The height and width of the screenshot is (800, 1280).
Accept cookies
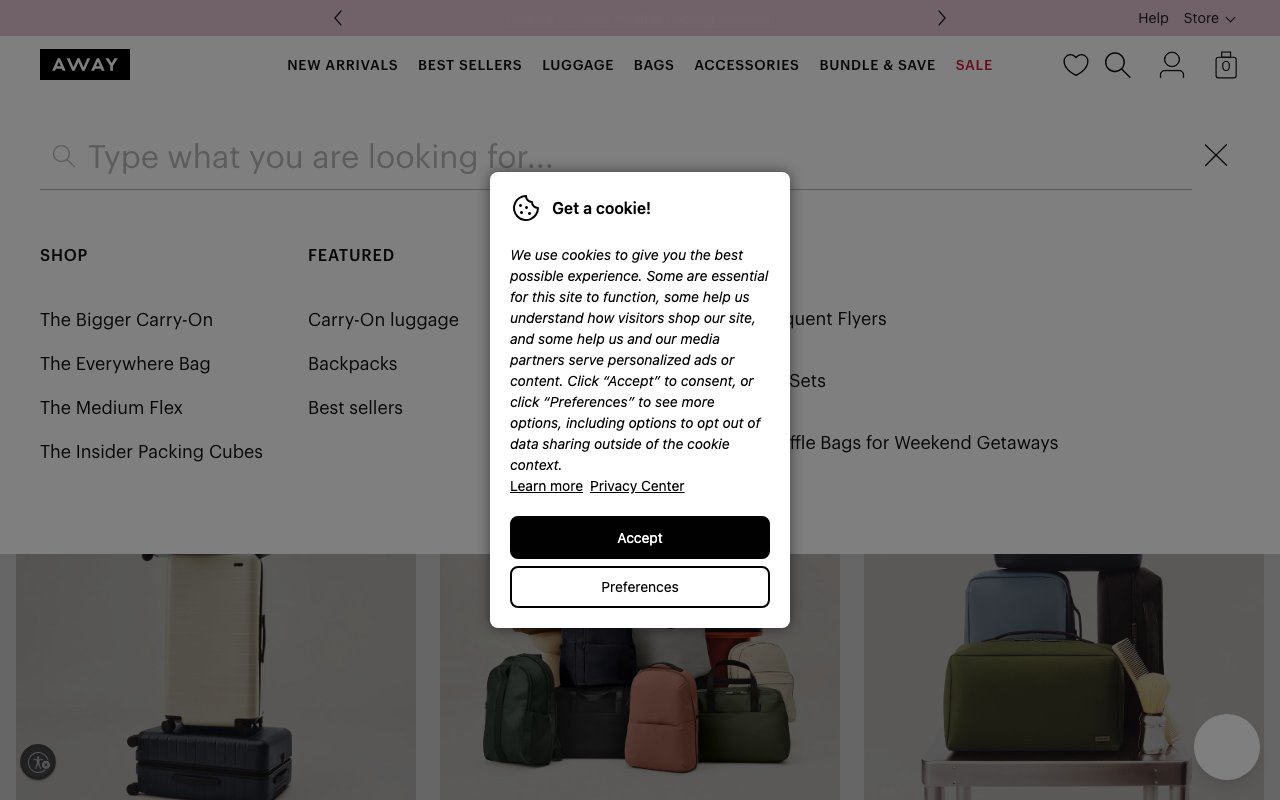[640, 538]
